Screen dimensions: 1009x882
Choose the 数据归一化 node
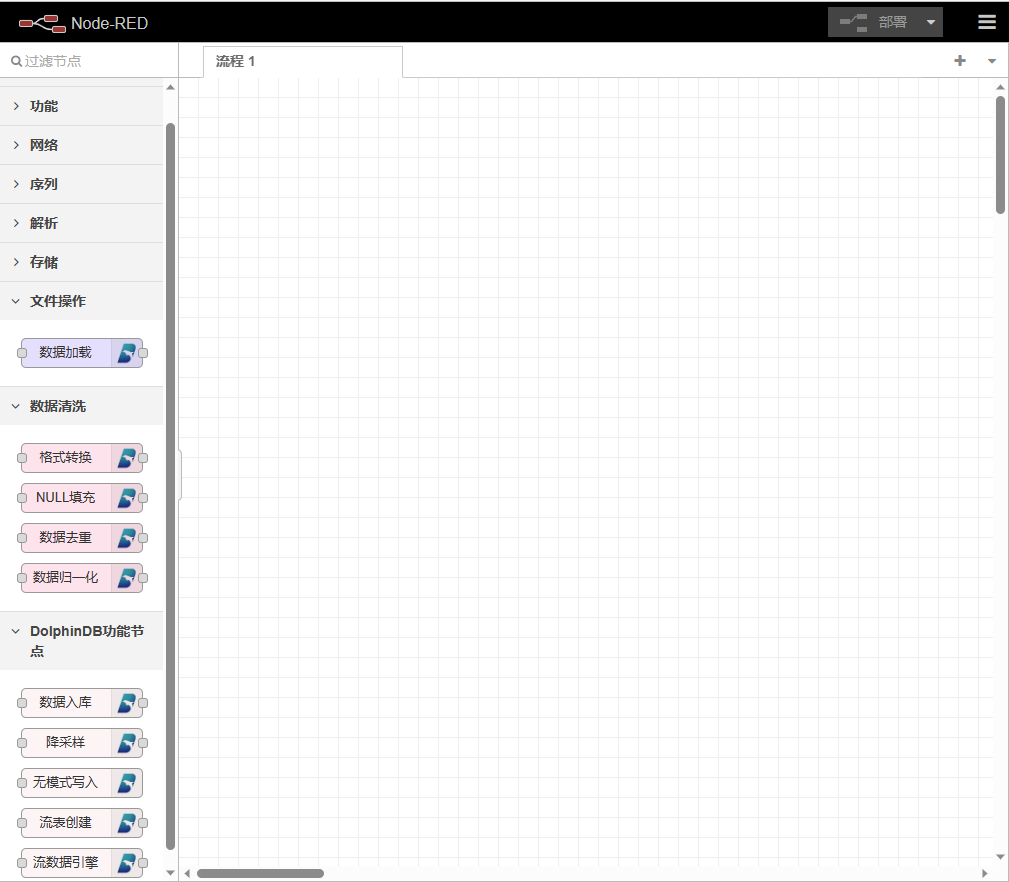[x=80, y=577]
